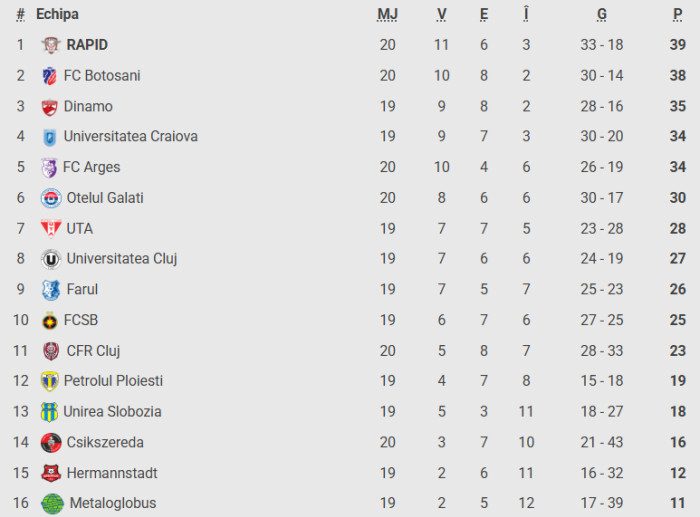
Task: Click the G goals column header
Action: (x=602, y=14)
